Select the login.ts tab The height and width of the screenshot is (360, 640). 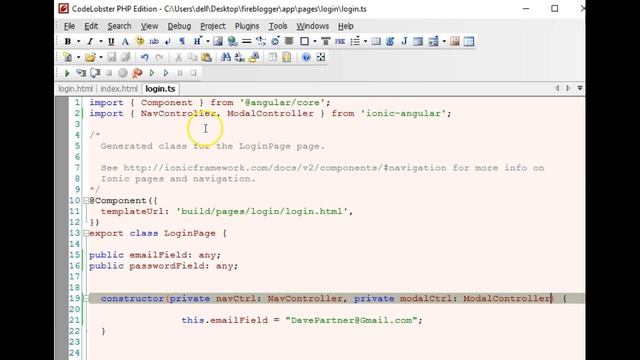(160, 89)
